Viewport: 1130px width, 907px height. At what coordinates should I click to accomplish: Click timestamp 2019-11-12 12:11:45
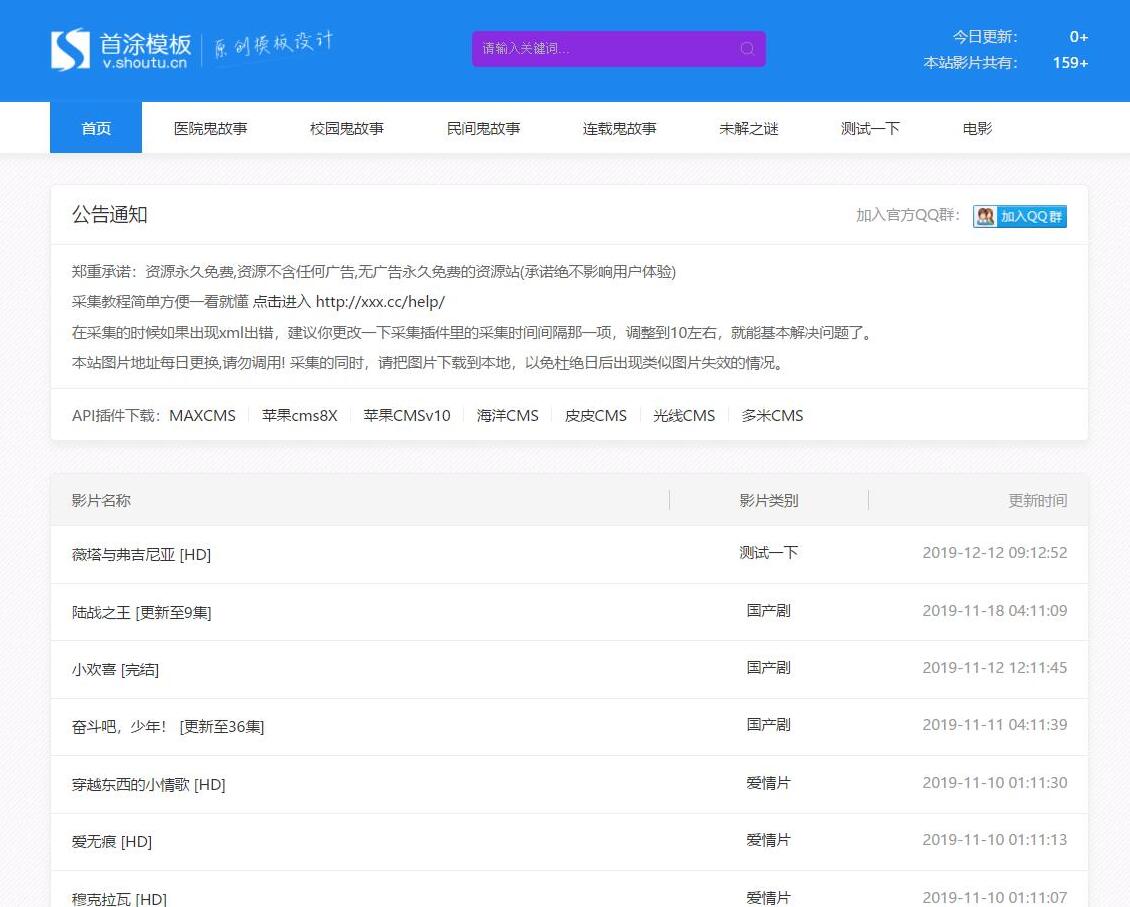point(995,667)
